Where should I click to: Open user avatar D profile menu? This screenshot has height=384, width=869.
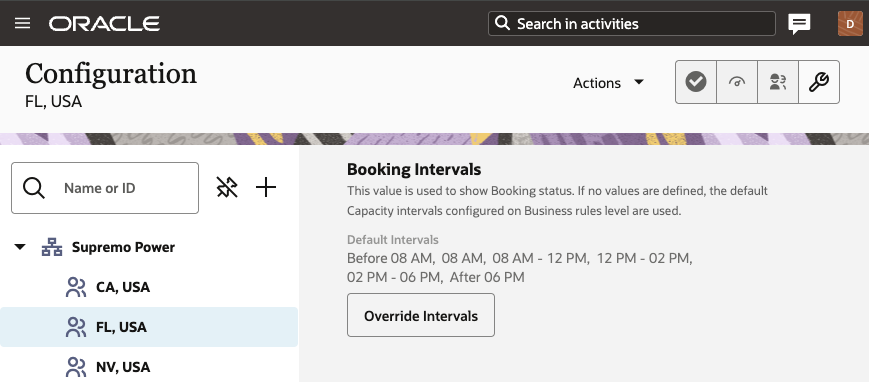tap(850, 24)
